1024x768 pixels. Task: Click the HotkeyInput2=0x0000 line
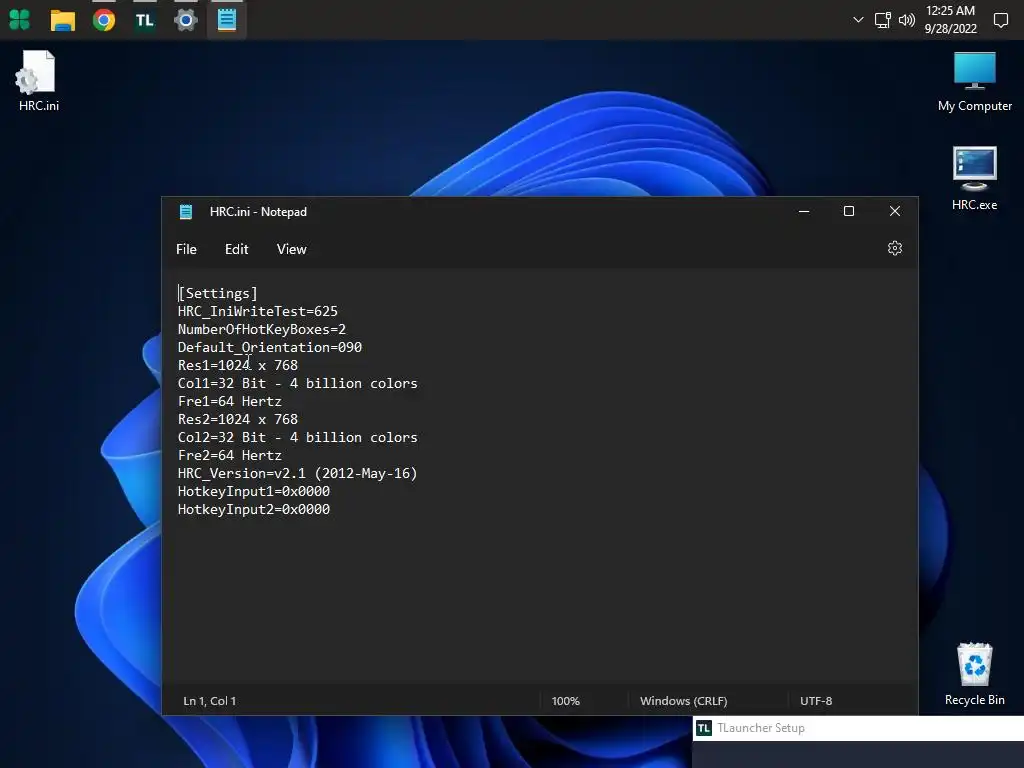tap(254, 509)
